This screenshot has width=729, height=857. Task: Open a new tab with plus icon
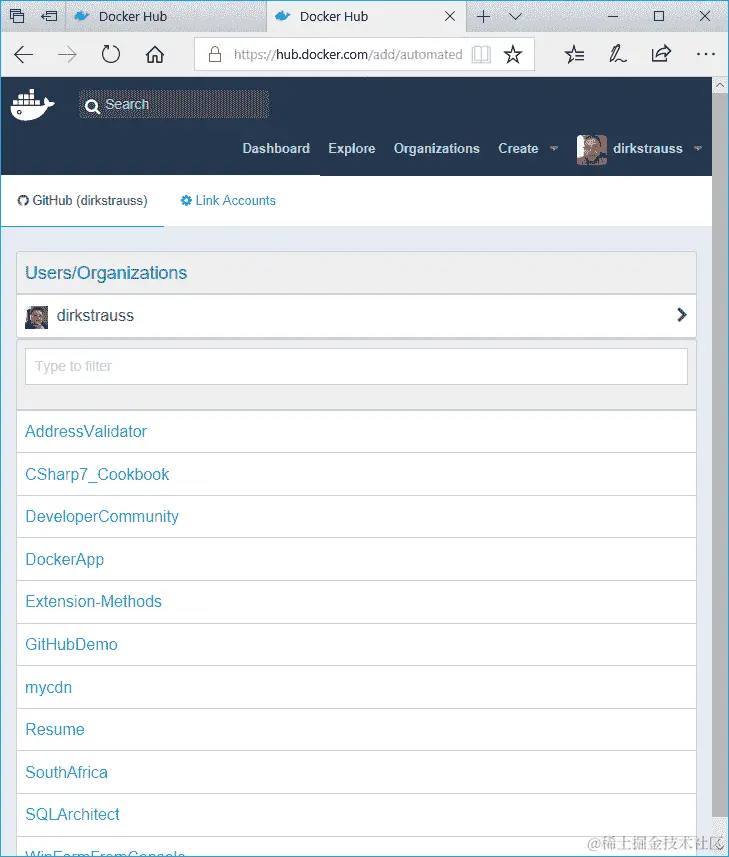tap(483, 16)
